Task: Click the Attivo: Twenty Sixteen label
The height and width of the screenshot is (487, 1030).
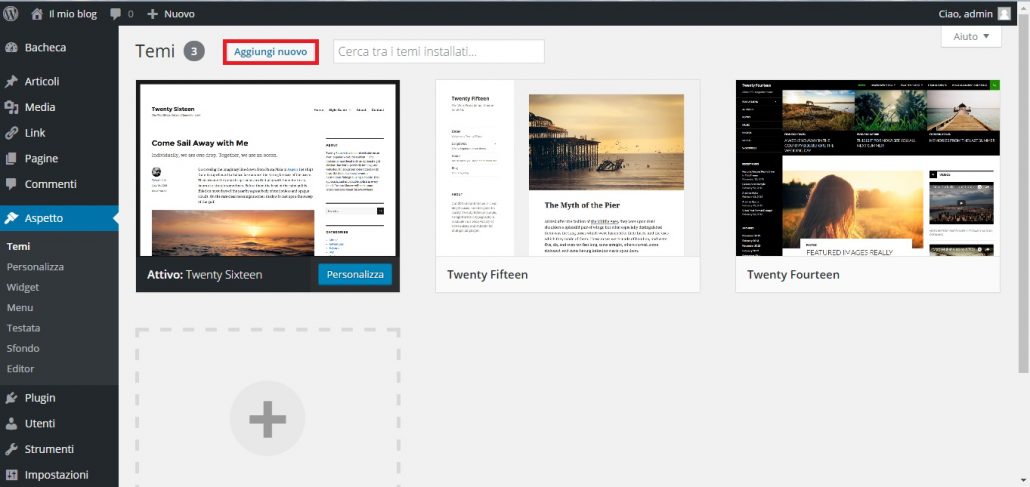Action: [x=204, y=275]
